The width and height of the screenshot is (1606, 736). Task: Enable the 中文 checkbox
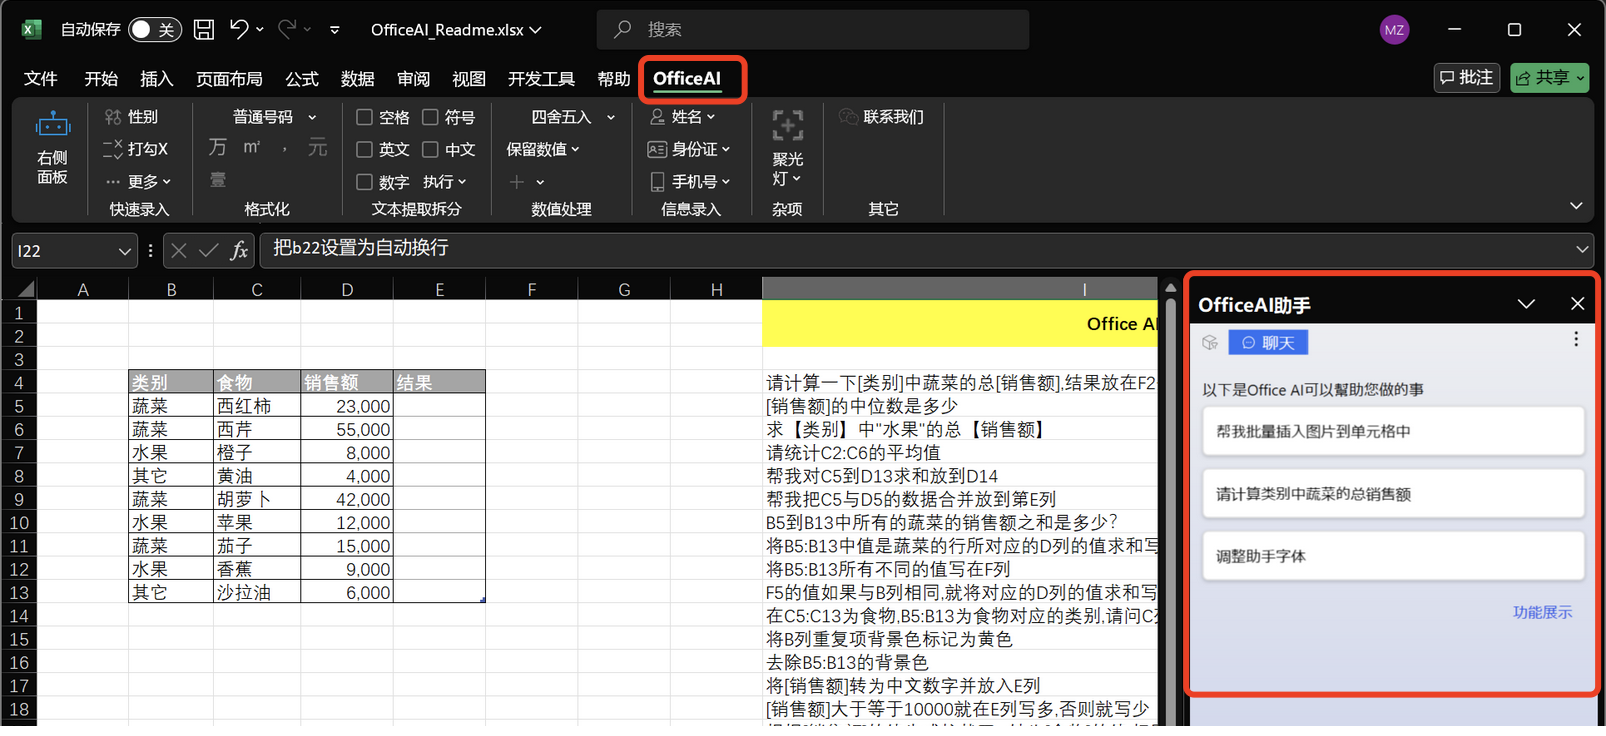[431, 150]
